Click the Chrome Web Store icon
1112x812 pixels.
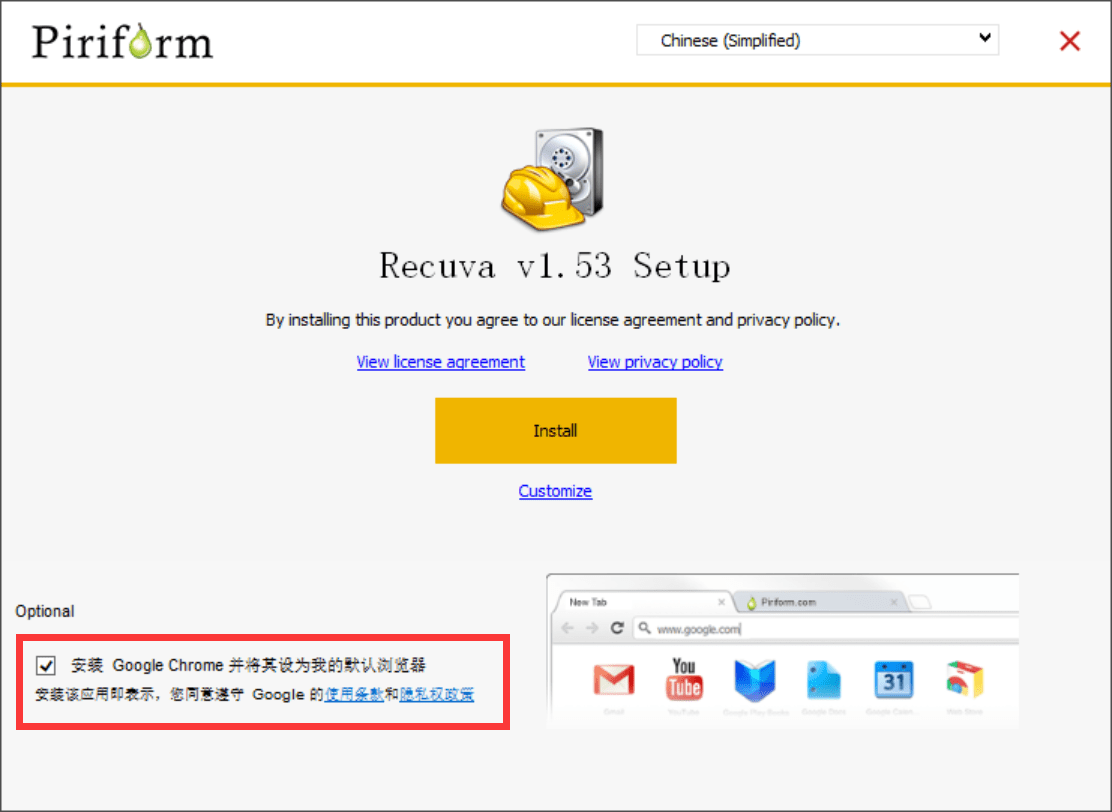(x=964, y=679)
